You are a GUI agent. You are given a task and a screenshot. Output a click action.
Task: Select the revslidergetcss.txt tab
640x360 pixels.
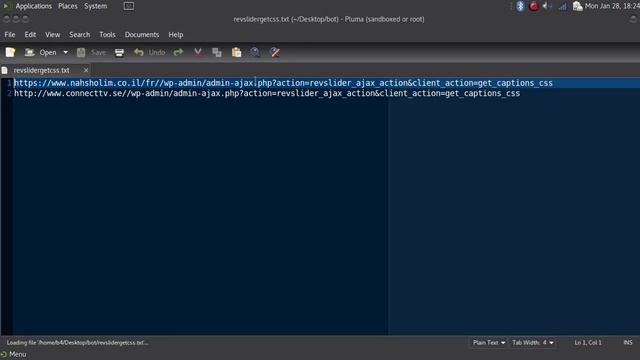click(41, 70)
